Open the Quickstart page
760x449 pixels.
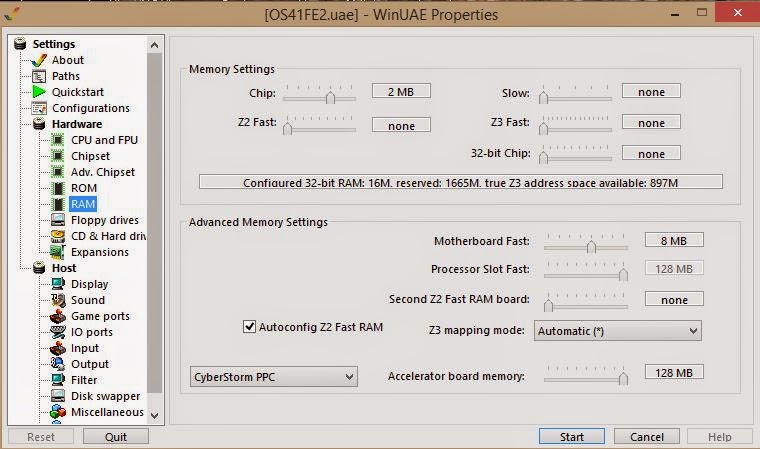coord(78,92)
